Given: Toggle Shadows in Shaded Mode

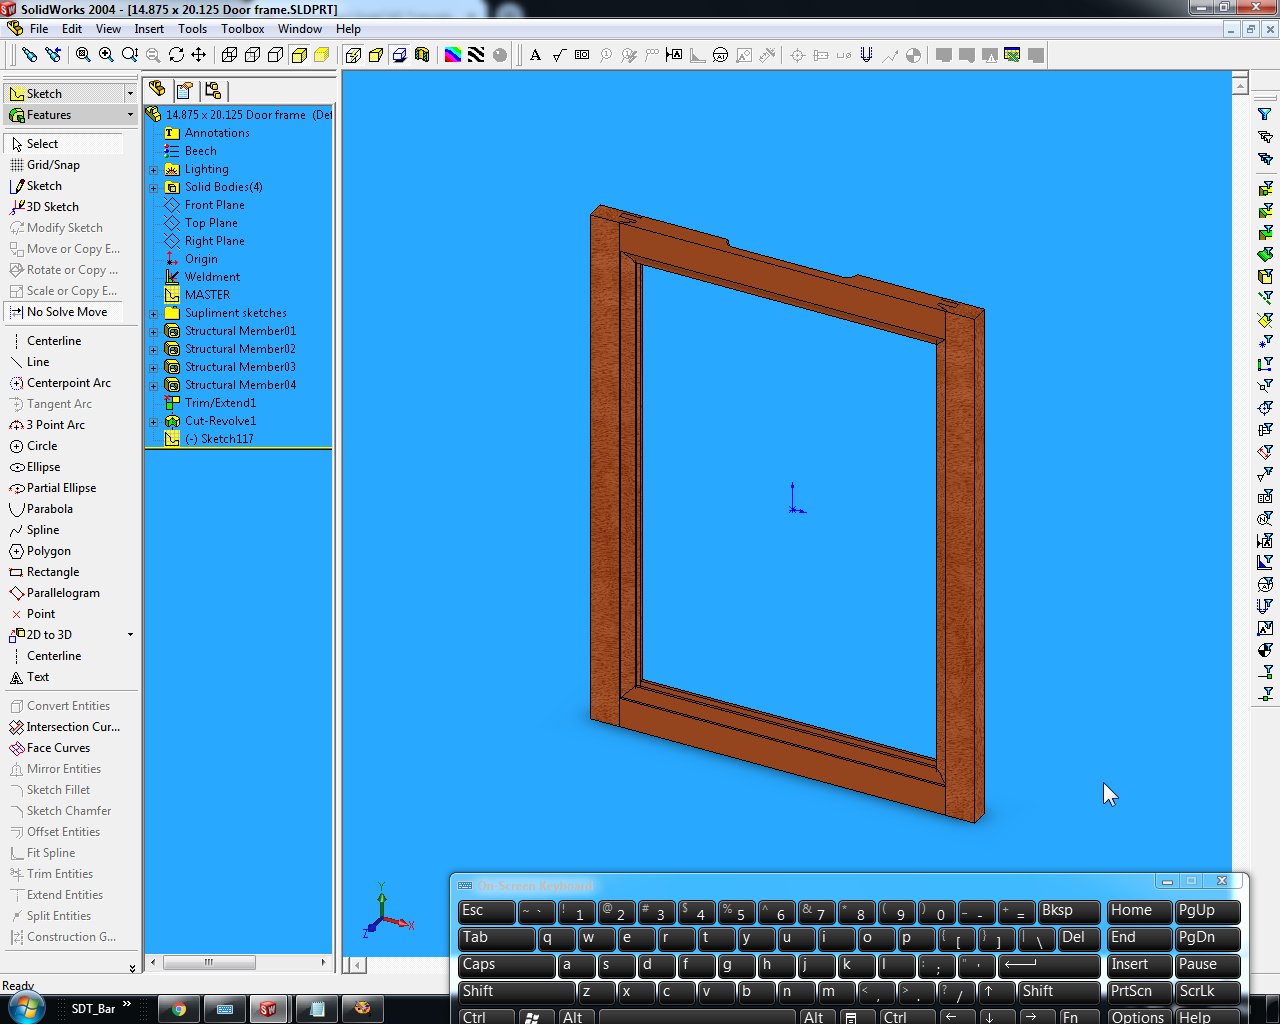Looking at the screenshot, I should click(399, 55).
